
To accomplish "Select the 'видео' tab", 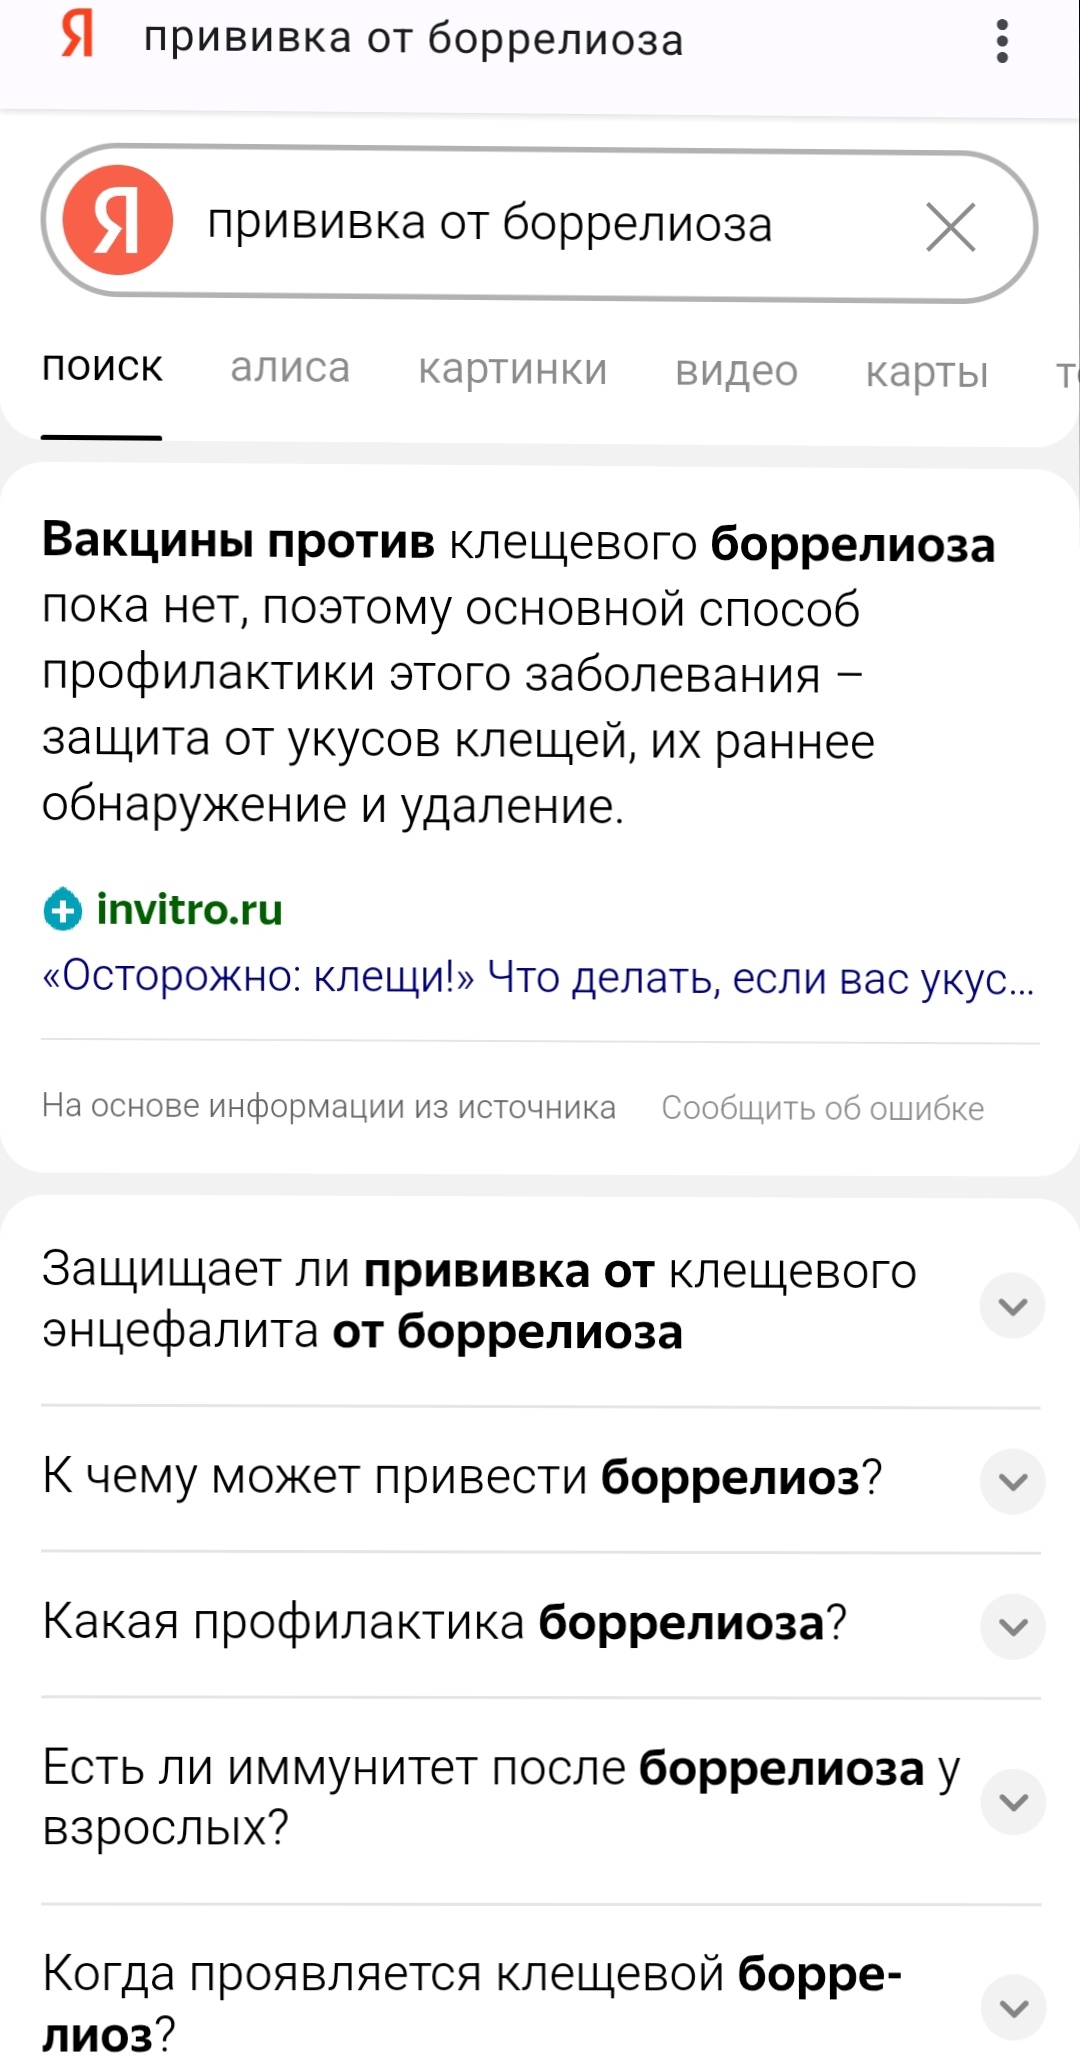I will click(x=736, y=371).
